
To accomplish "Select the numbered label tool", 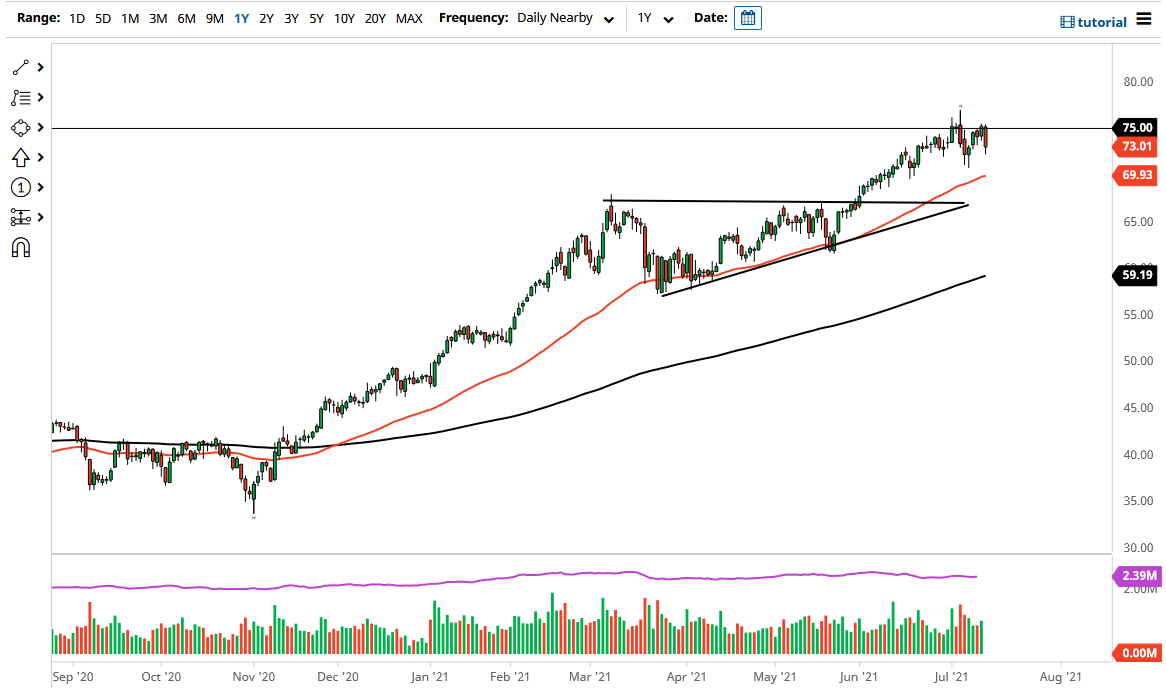I will (20, 187).
